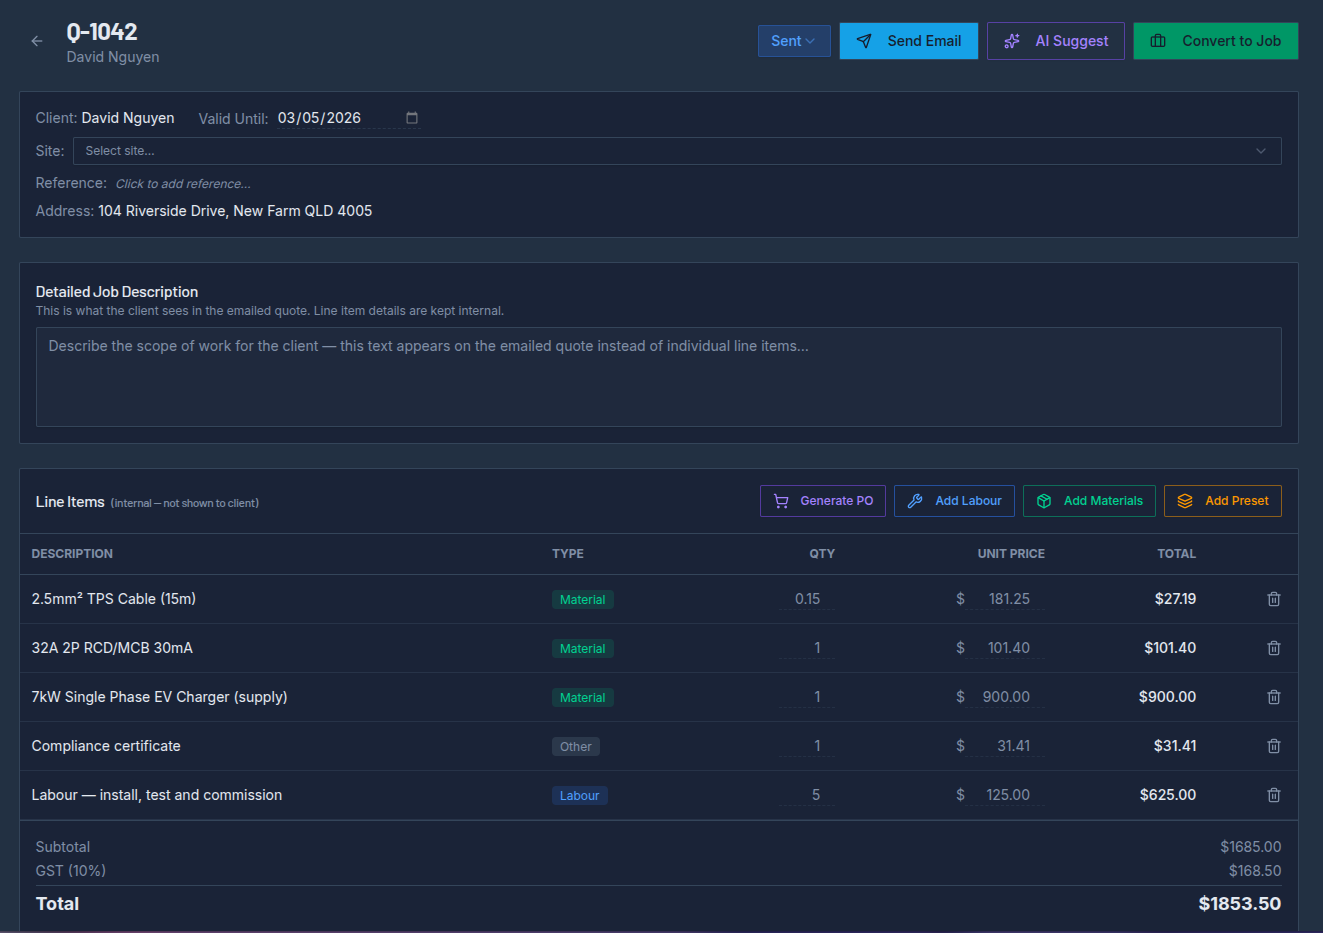
Task: Edit unit price 125.00 for Labour
Action: pos(1006,795)
